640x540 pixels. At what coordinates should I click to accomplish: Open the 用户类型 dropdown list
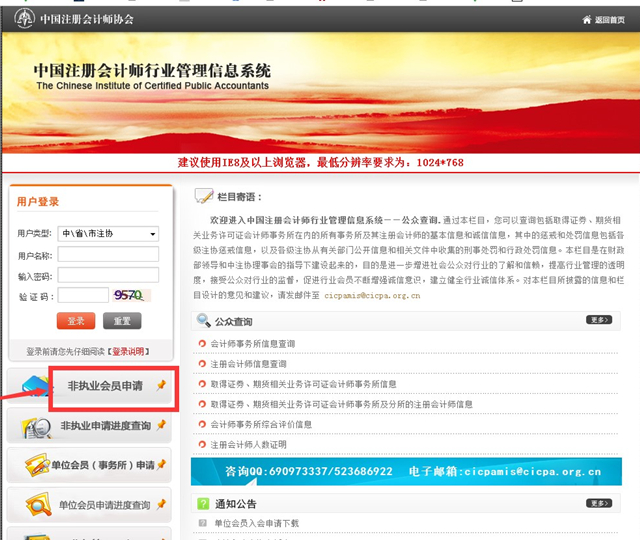pos(108,233)
